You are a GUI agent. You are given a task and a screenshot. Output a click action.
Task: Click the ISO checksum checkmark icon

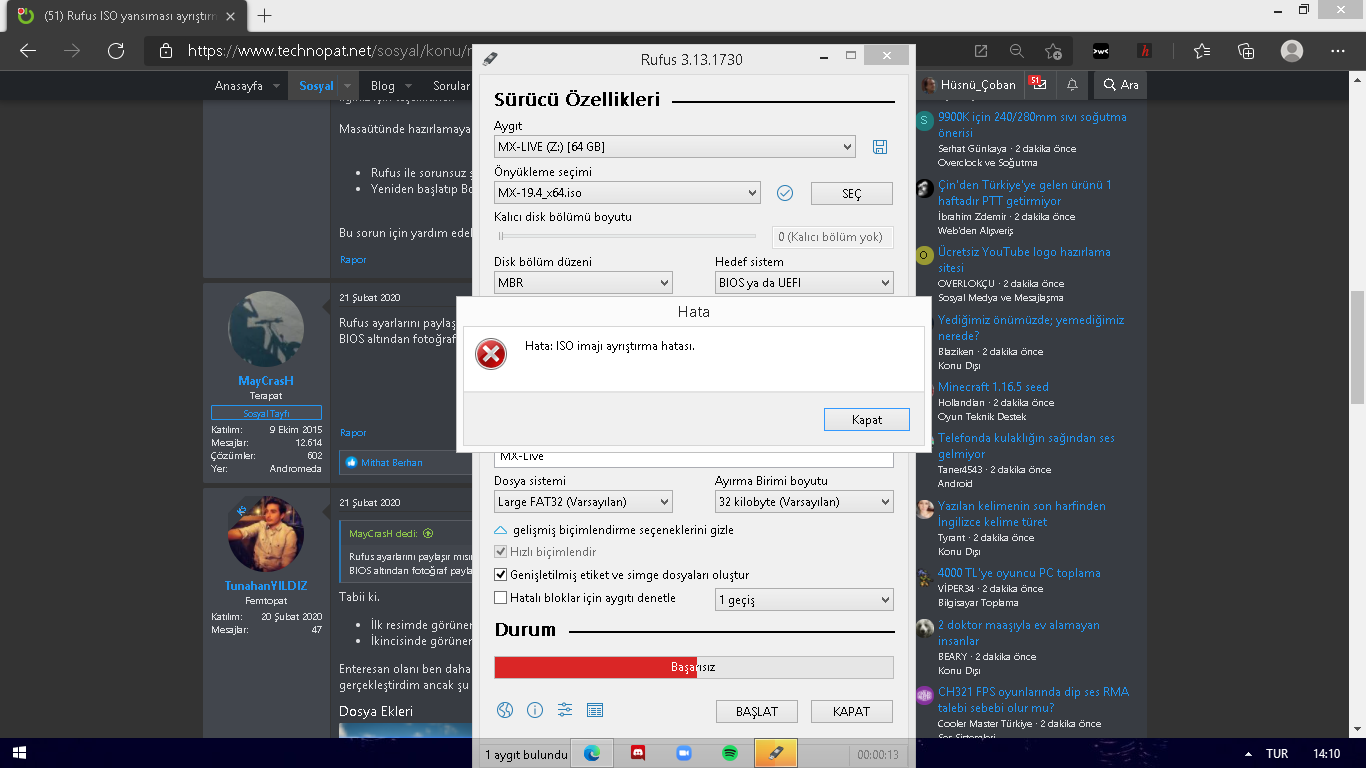[785, 193]
